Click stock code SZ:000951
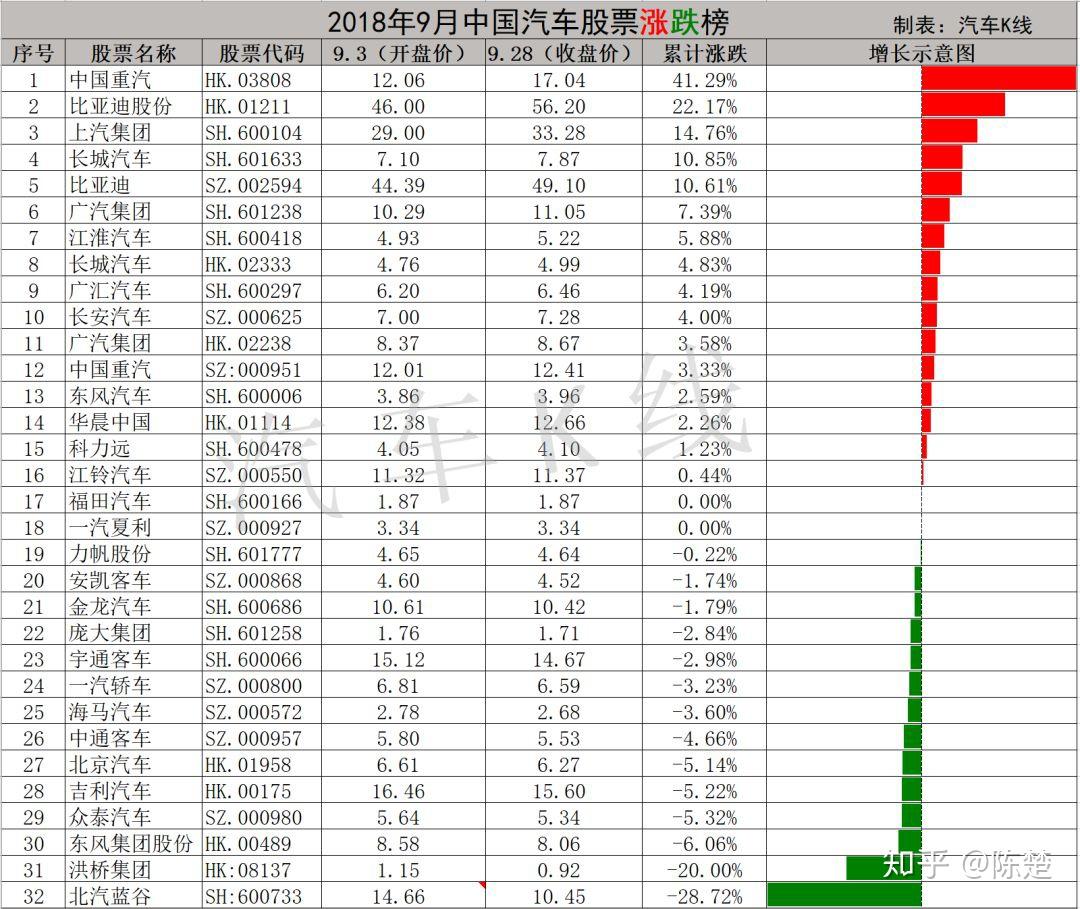 click(253, 369)
